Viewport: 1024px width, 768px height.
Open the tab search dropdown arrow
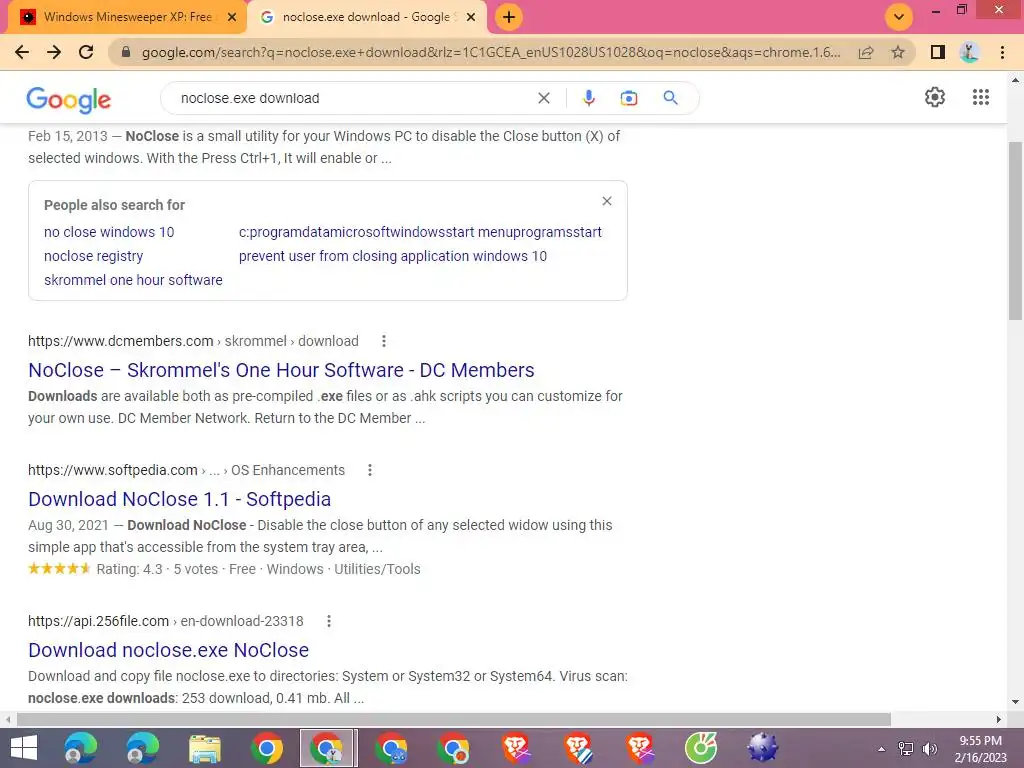click(899, 17)
